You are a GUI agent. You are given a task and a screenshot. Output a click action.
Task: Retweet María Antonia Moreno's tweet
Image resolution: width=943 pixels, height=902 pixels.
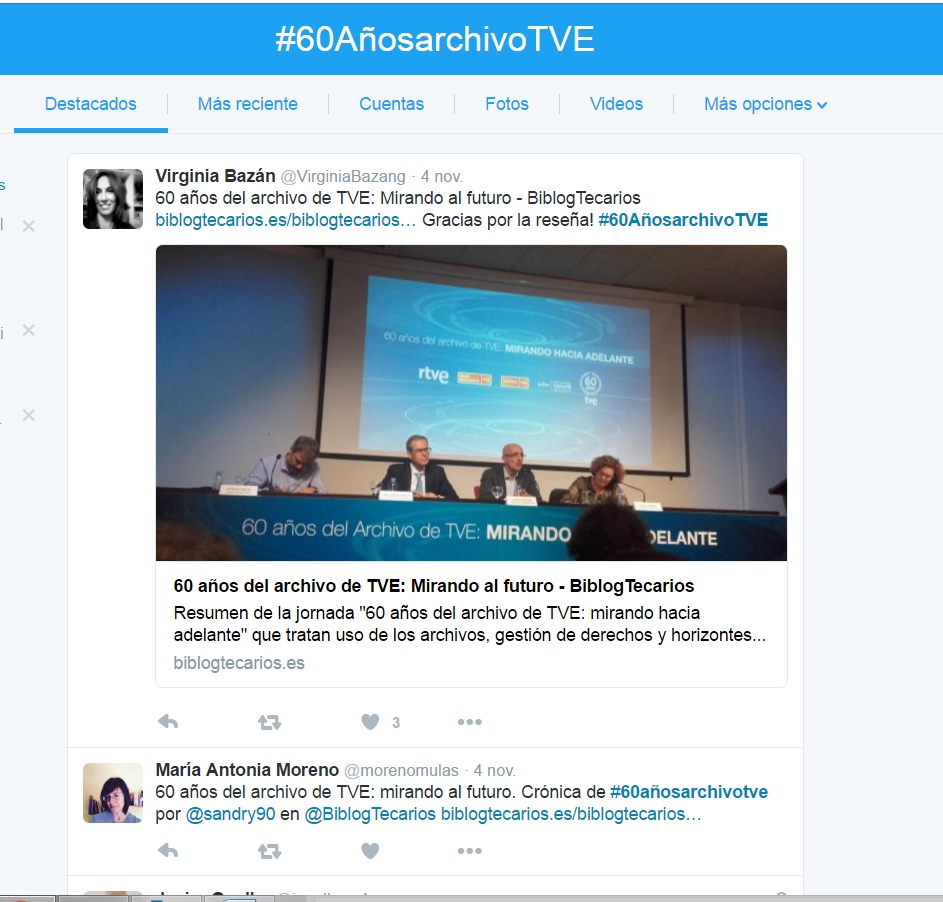pyautogui.click(x=269, y=851)
